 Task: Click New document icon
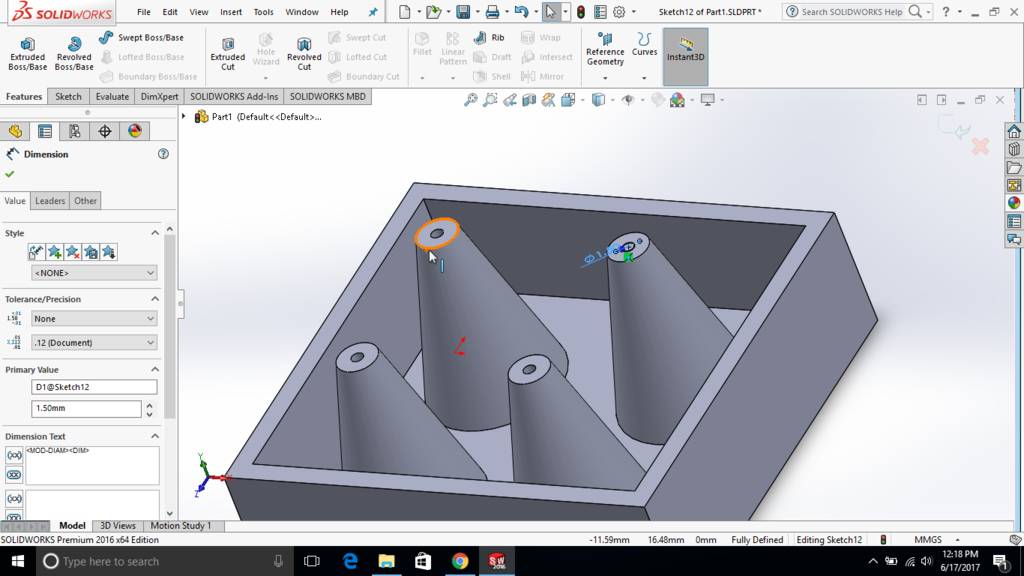coord(405,12)
